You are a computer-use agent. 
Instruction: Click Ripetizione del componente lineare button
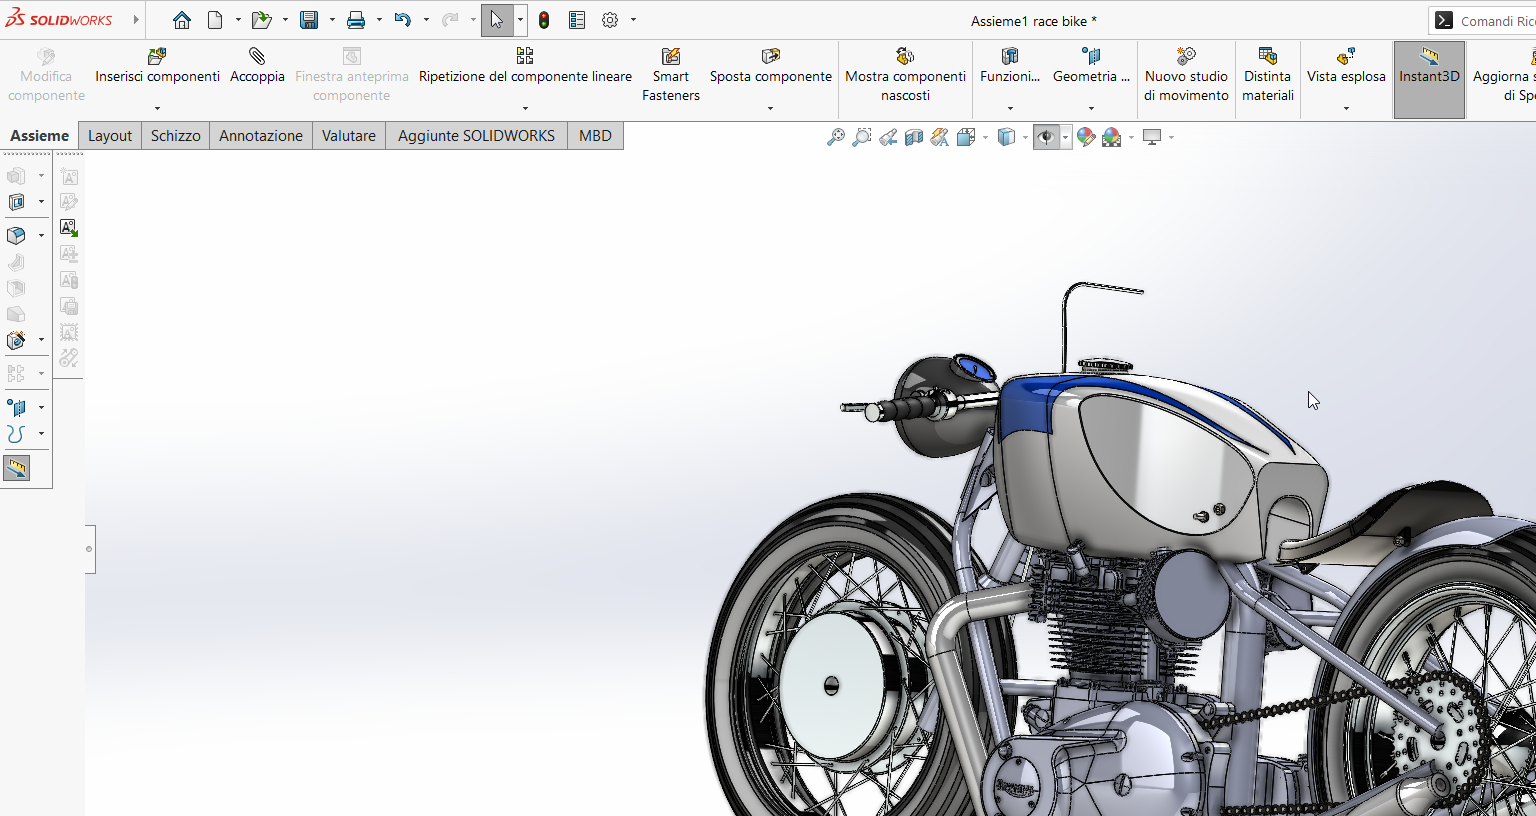525,66
